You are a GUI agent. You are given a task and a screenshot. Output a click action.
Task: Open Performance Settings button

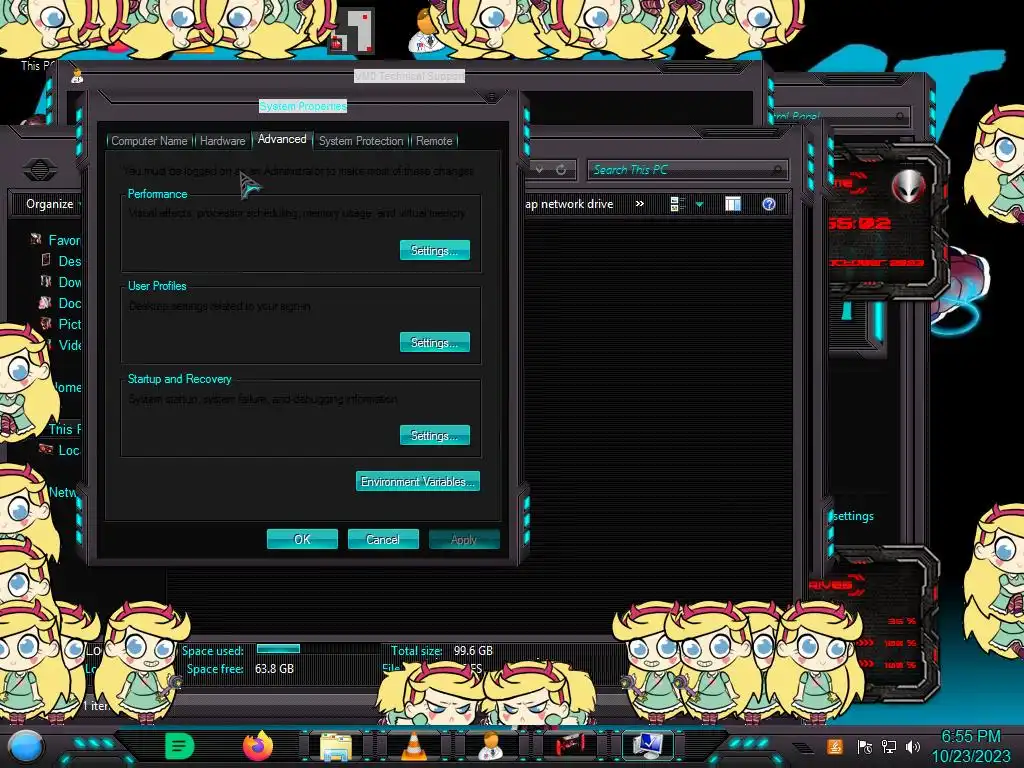[434, 250]
